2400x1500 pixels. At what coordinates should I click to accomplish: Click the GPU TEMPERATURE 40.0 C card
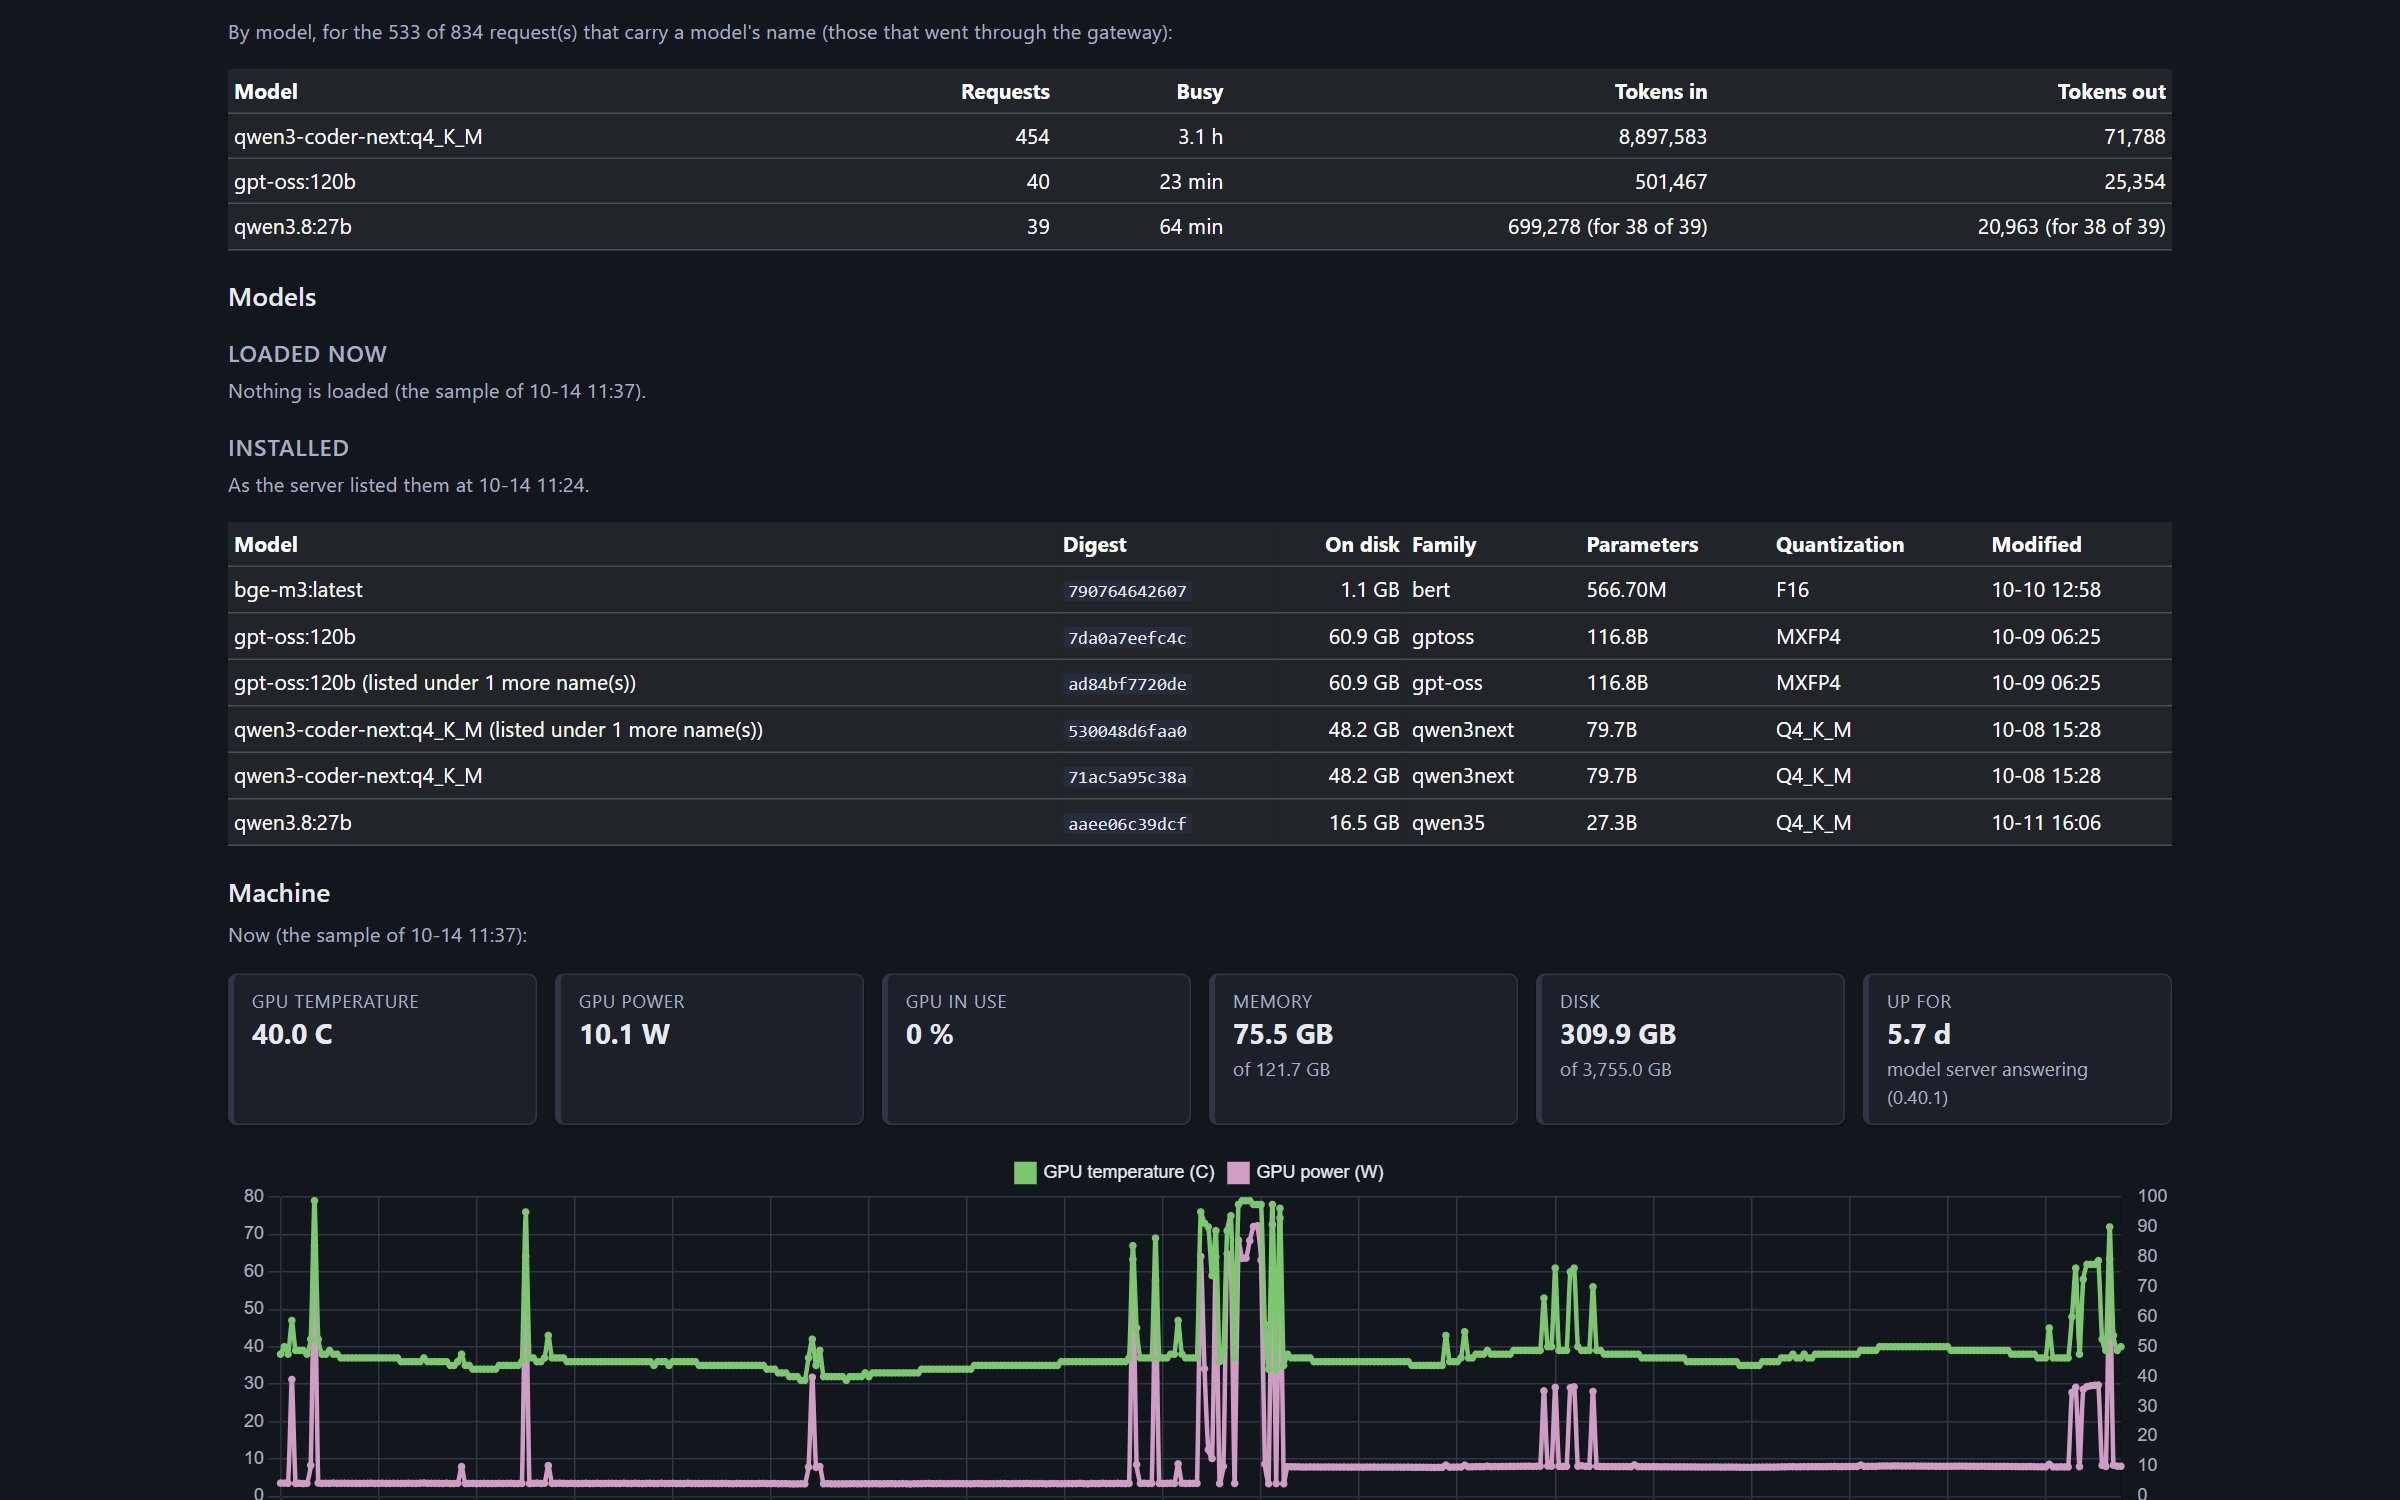coord(382,1049)
